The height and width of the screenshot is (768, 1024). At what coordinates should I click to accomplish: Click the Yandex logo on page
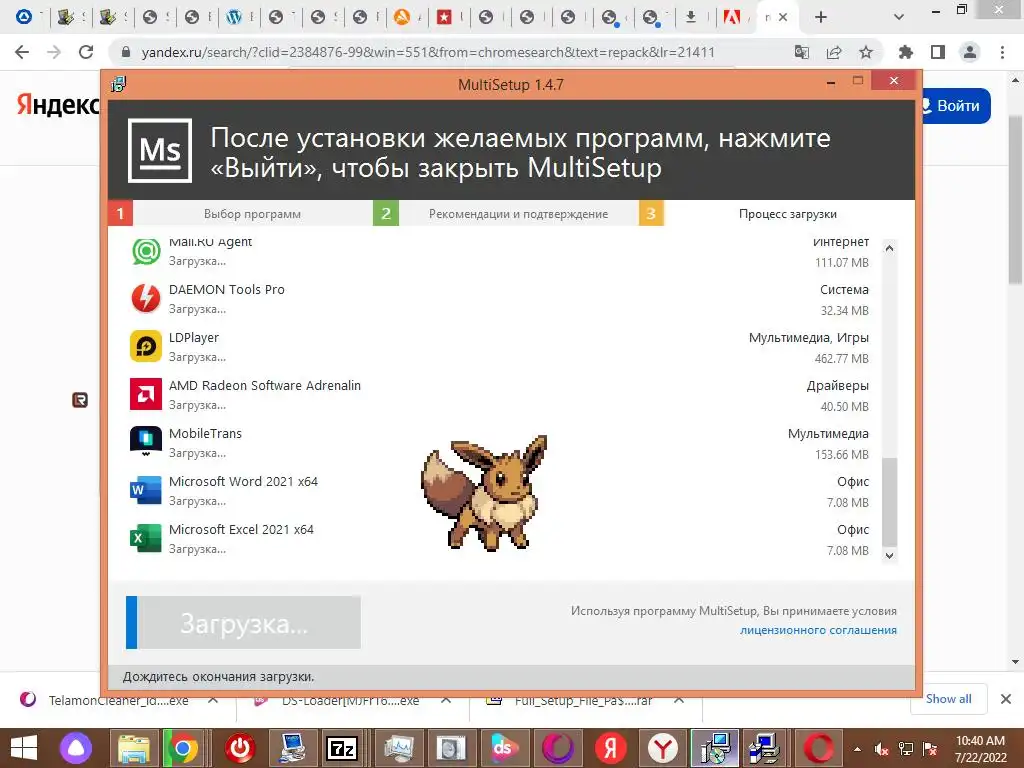pos(57,104)
